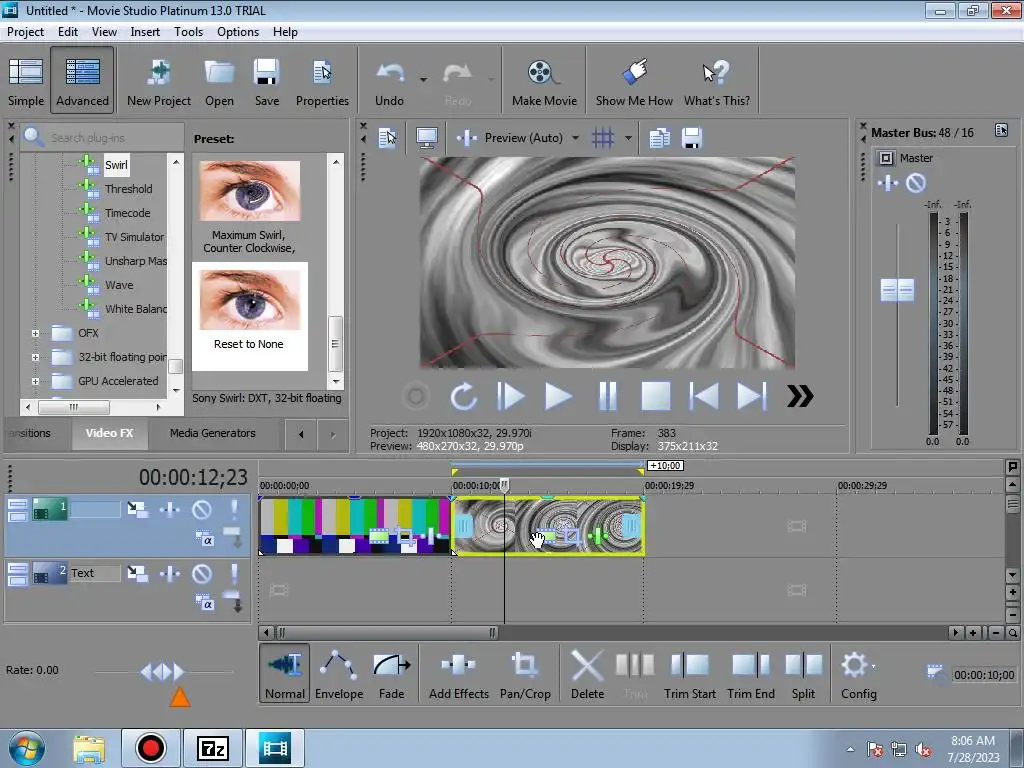This screenshot has width=1024, height=768.
Task: Expand the OFX folder in plug-in tree
Action: point(35,333)
